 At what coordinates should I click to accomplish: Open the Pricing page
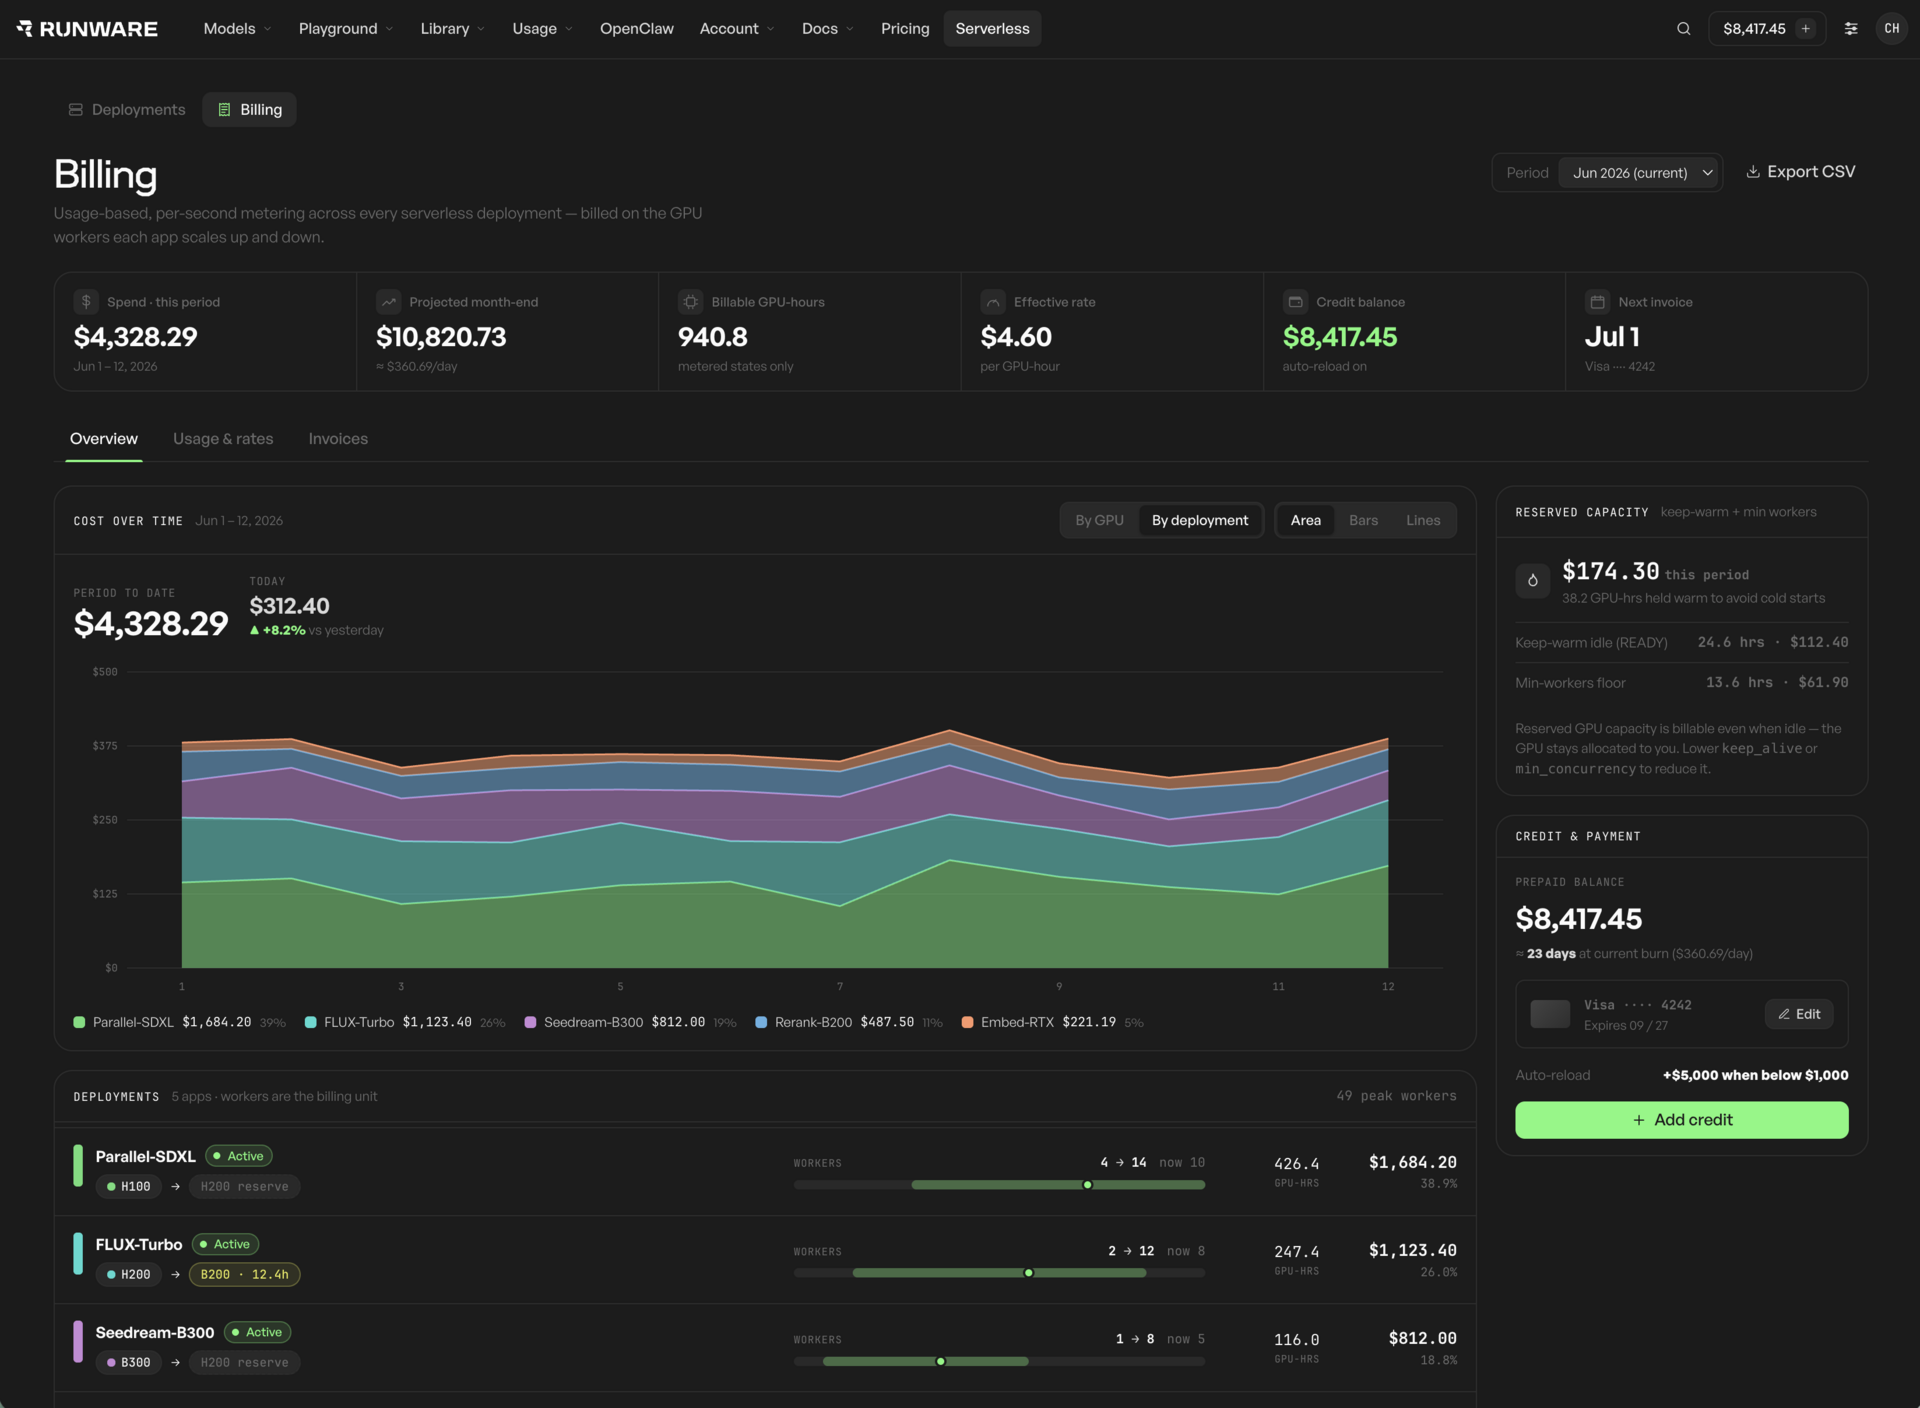pyautogui.click(x=904, y=29)
